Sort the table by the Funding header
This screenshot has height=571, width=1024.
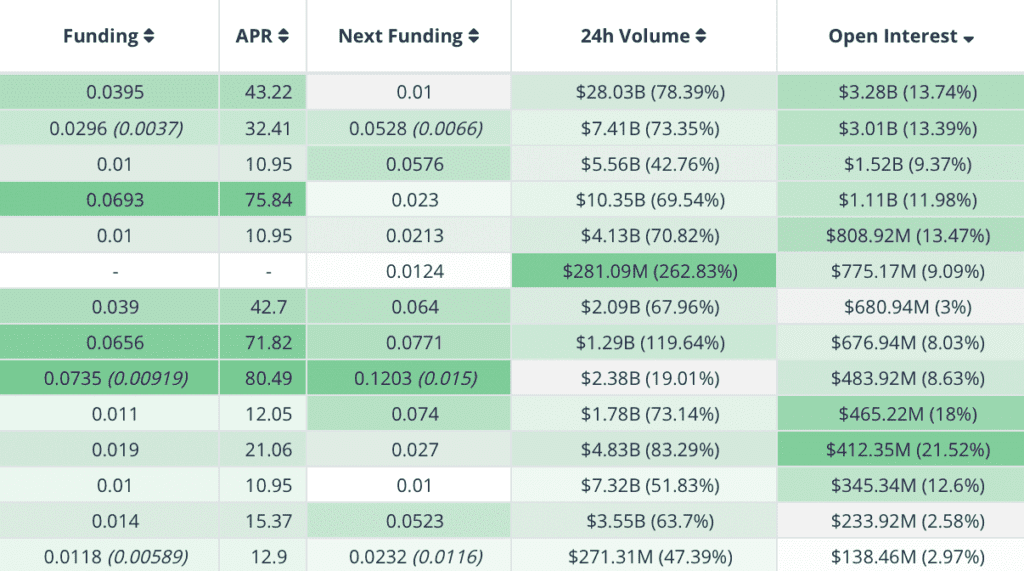pyautogui.click(x=100, y=36)
